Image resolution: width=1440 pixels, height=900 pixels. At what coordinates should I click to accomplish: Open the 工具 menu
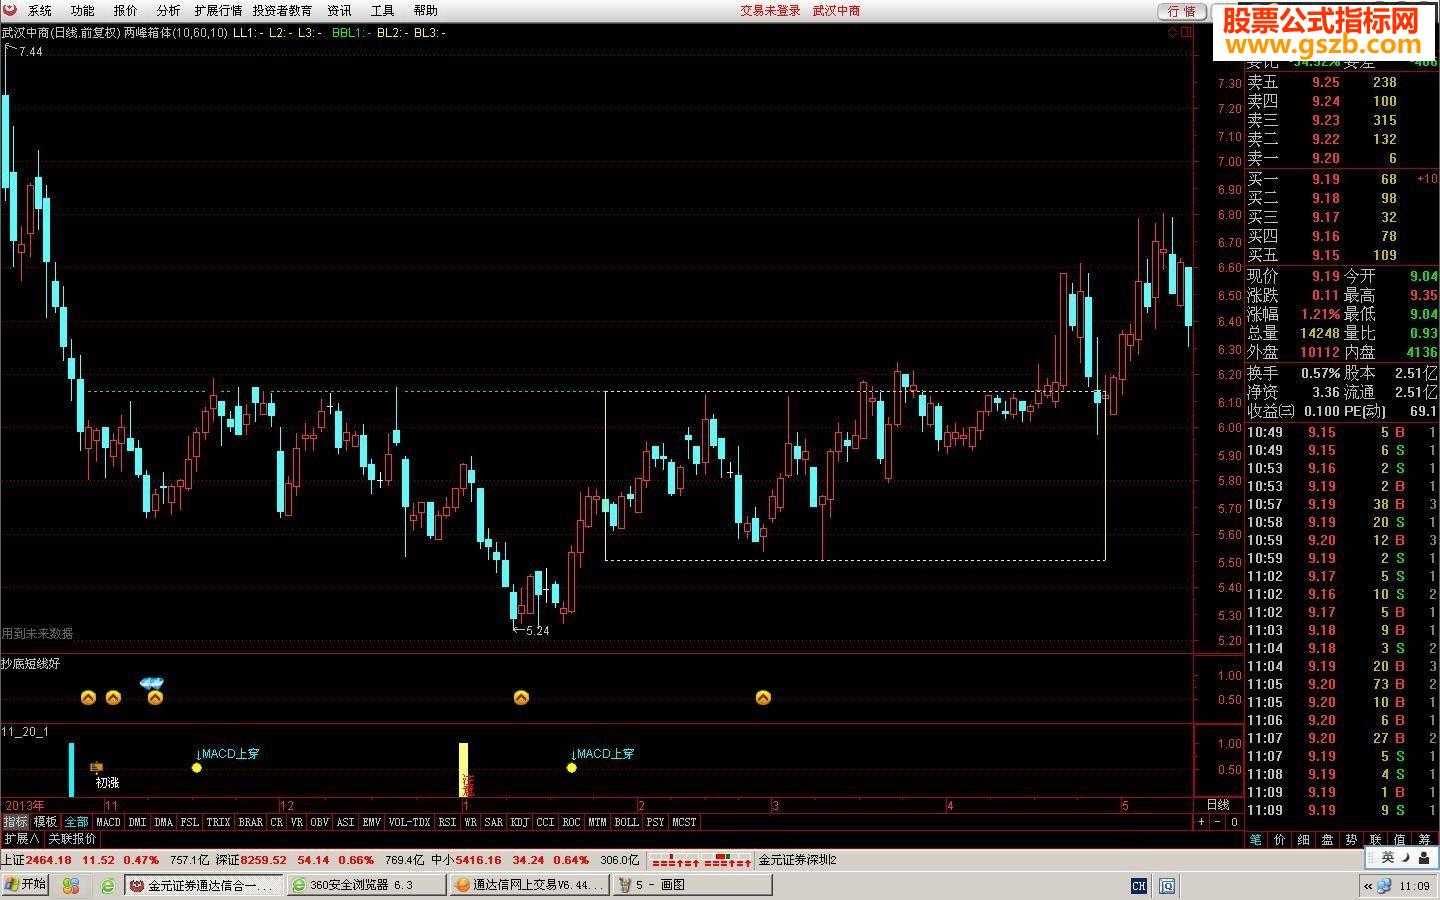point(383,10)
